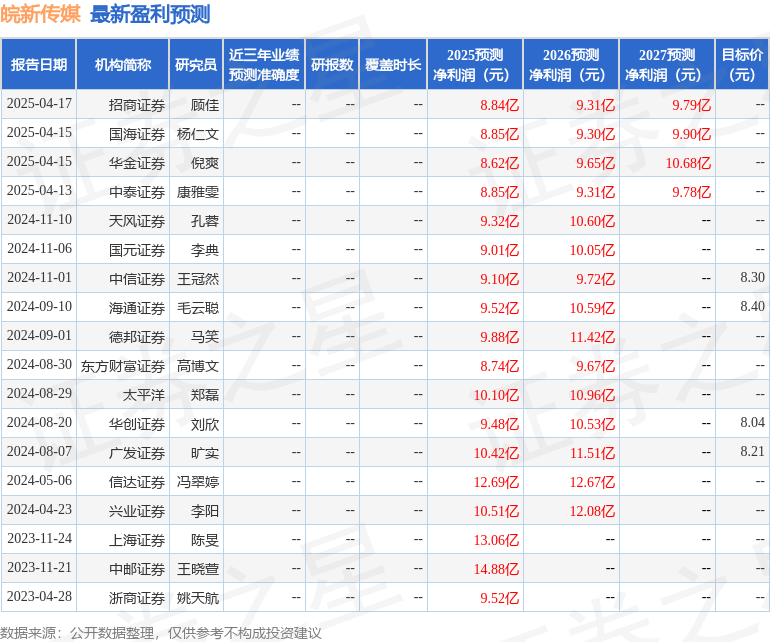Click the 8.84亿 forecast value
Screen dimensions: 770x642
499,105
